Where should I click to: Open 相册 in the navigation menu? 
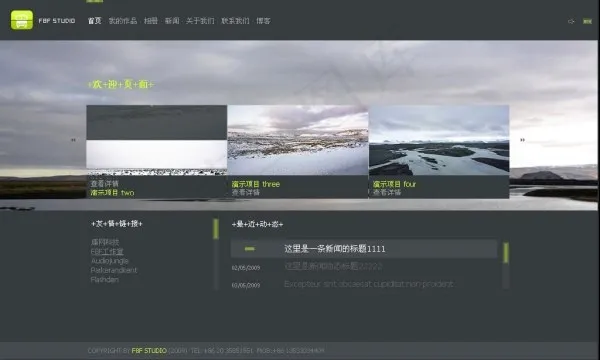(x=151, y=21)
